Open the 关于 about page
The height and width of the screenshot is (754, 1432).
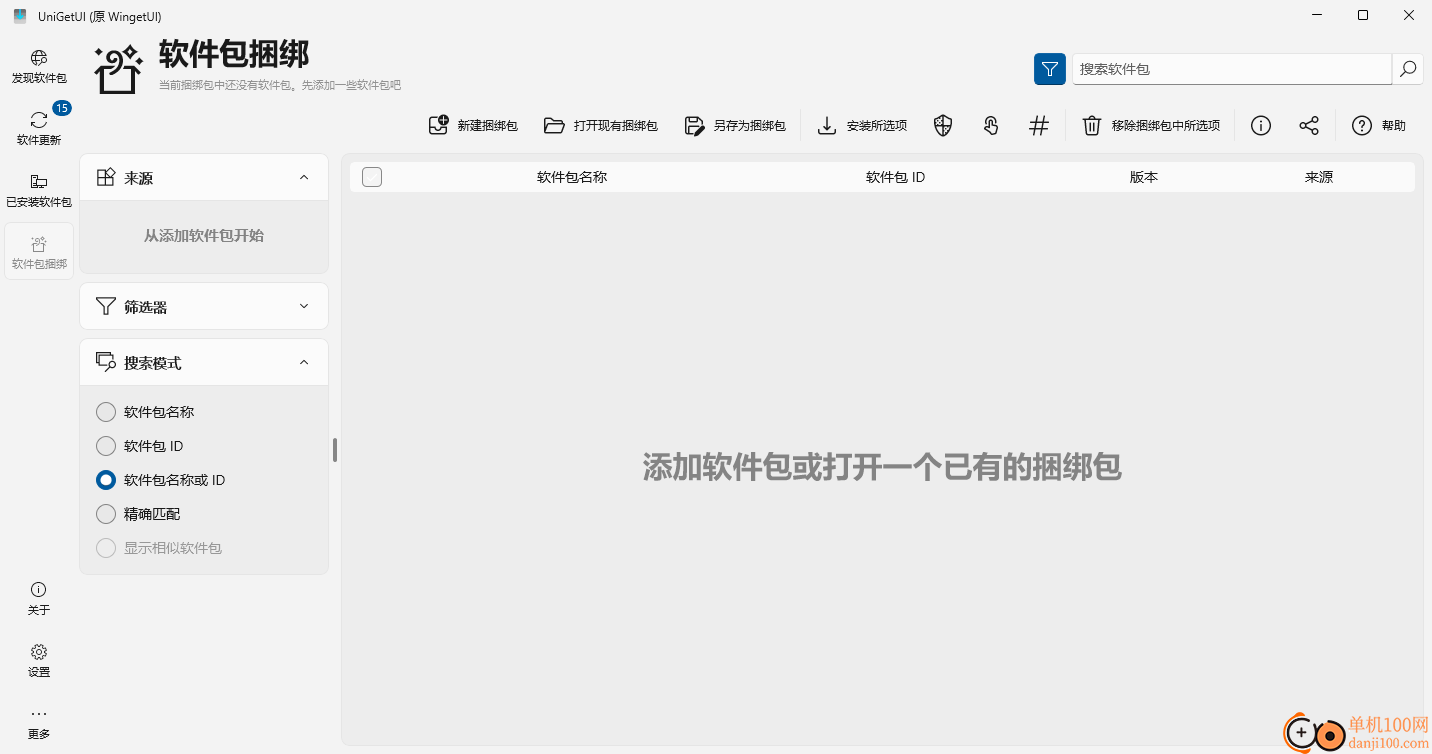pos(39,598)
